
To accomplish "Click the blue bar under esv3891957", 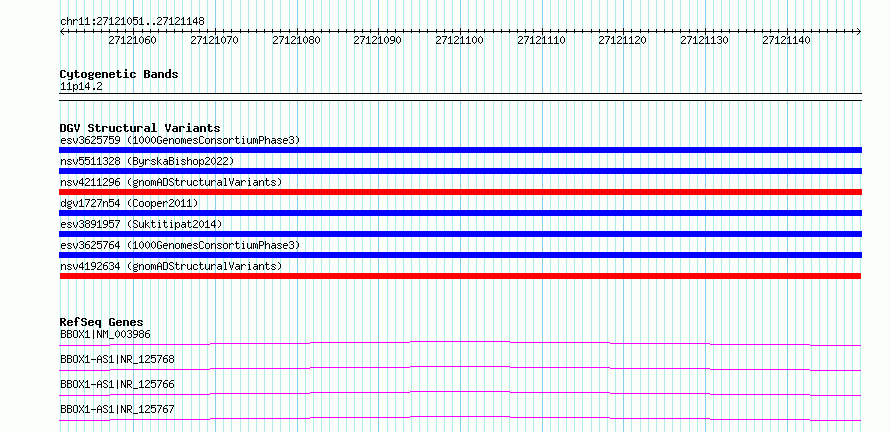I will 460,234.
